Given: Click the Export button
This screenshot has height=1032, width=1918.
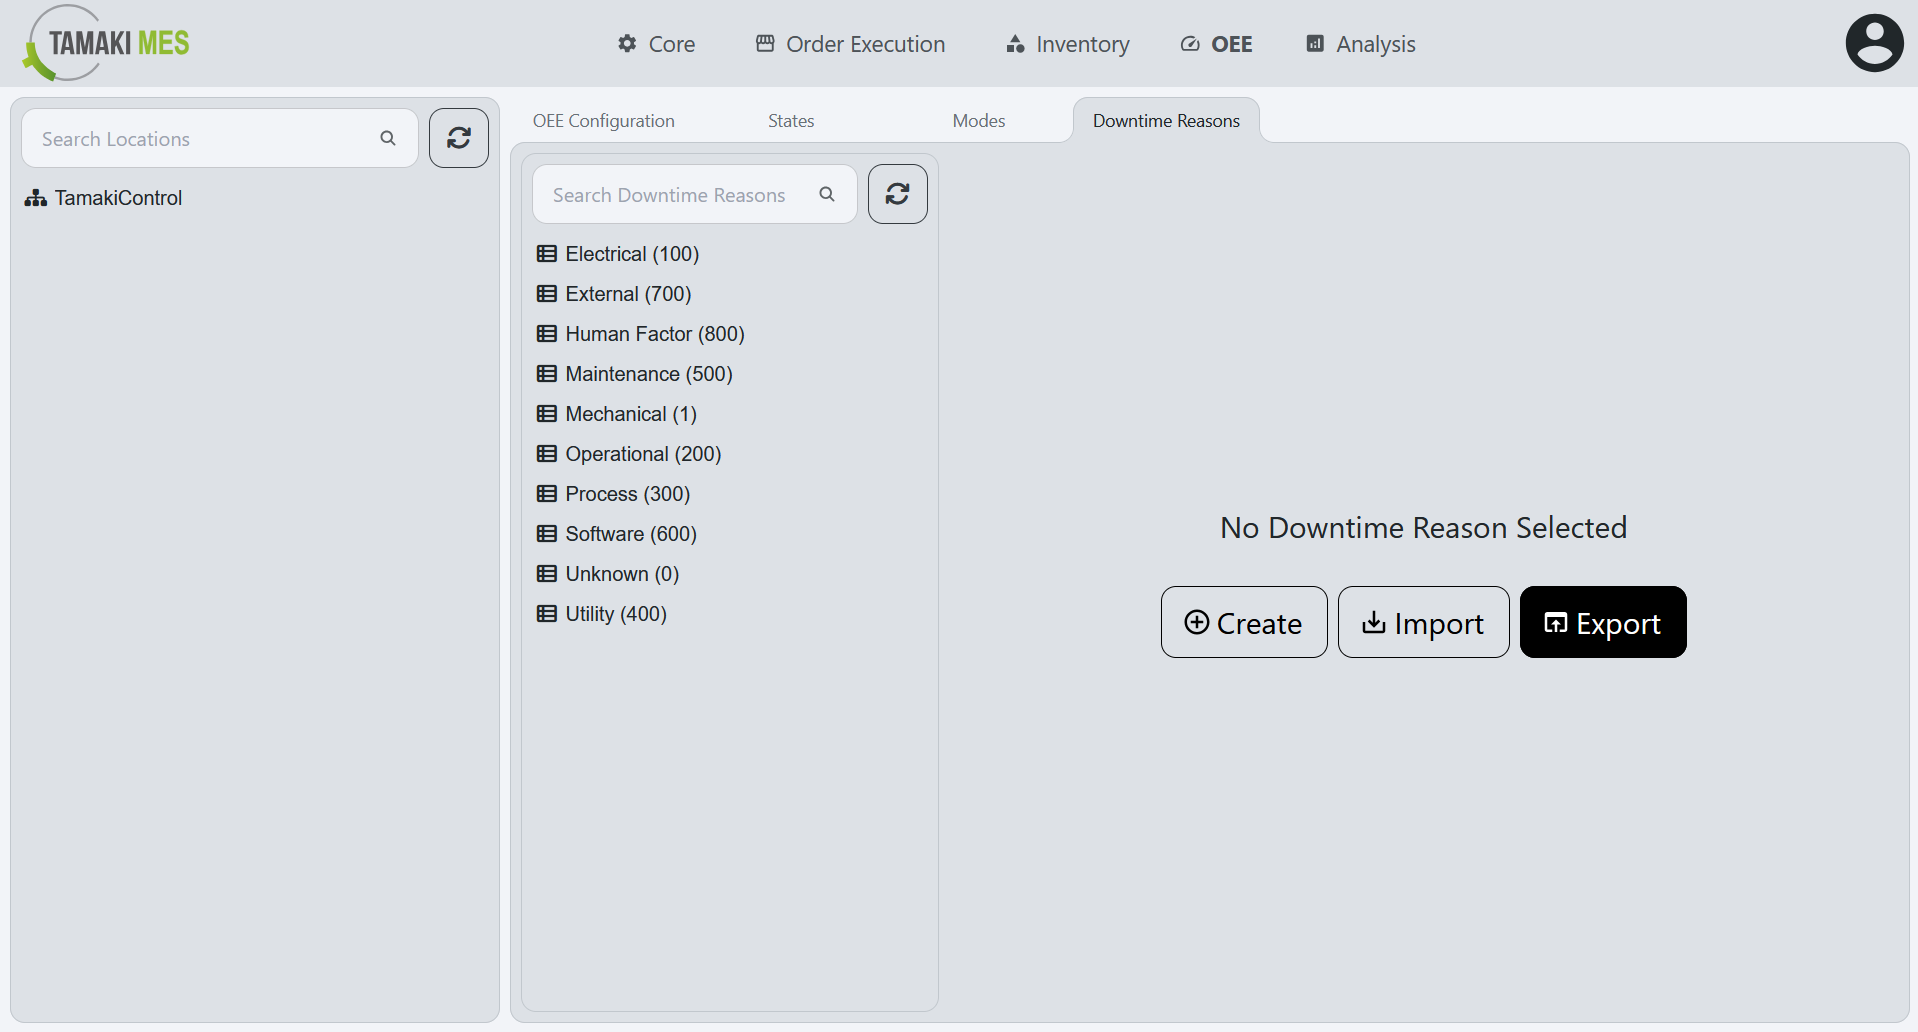Looking at the screenshot, I should (1602, 622).
